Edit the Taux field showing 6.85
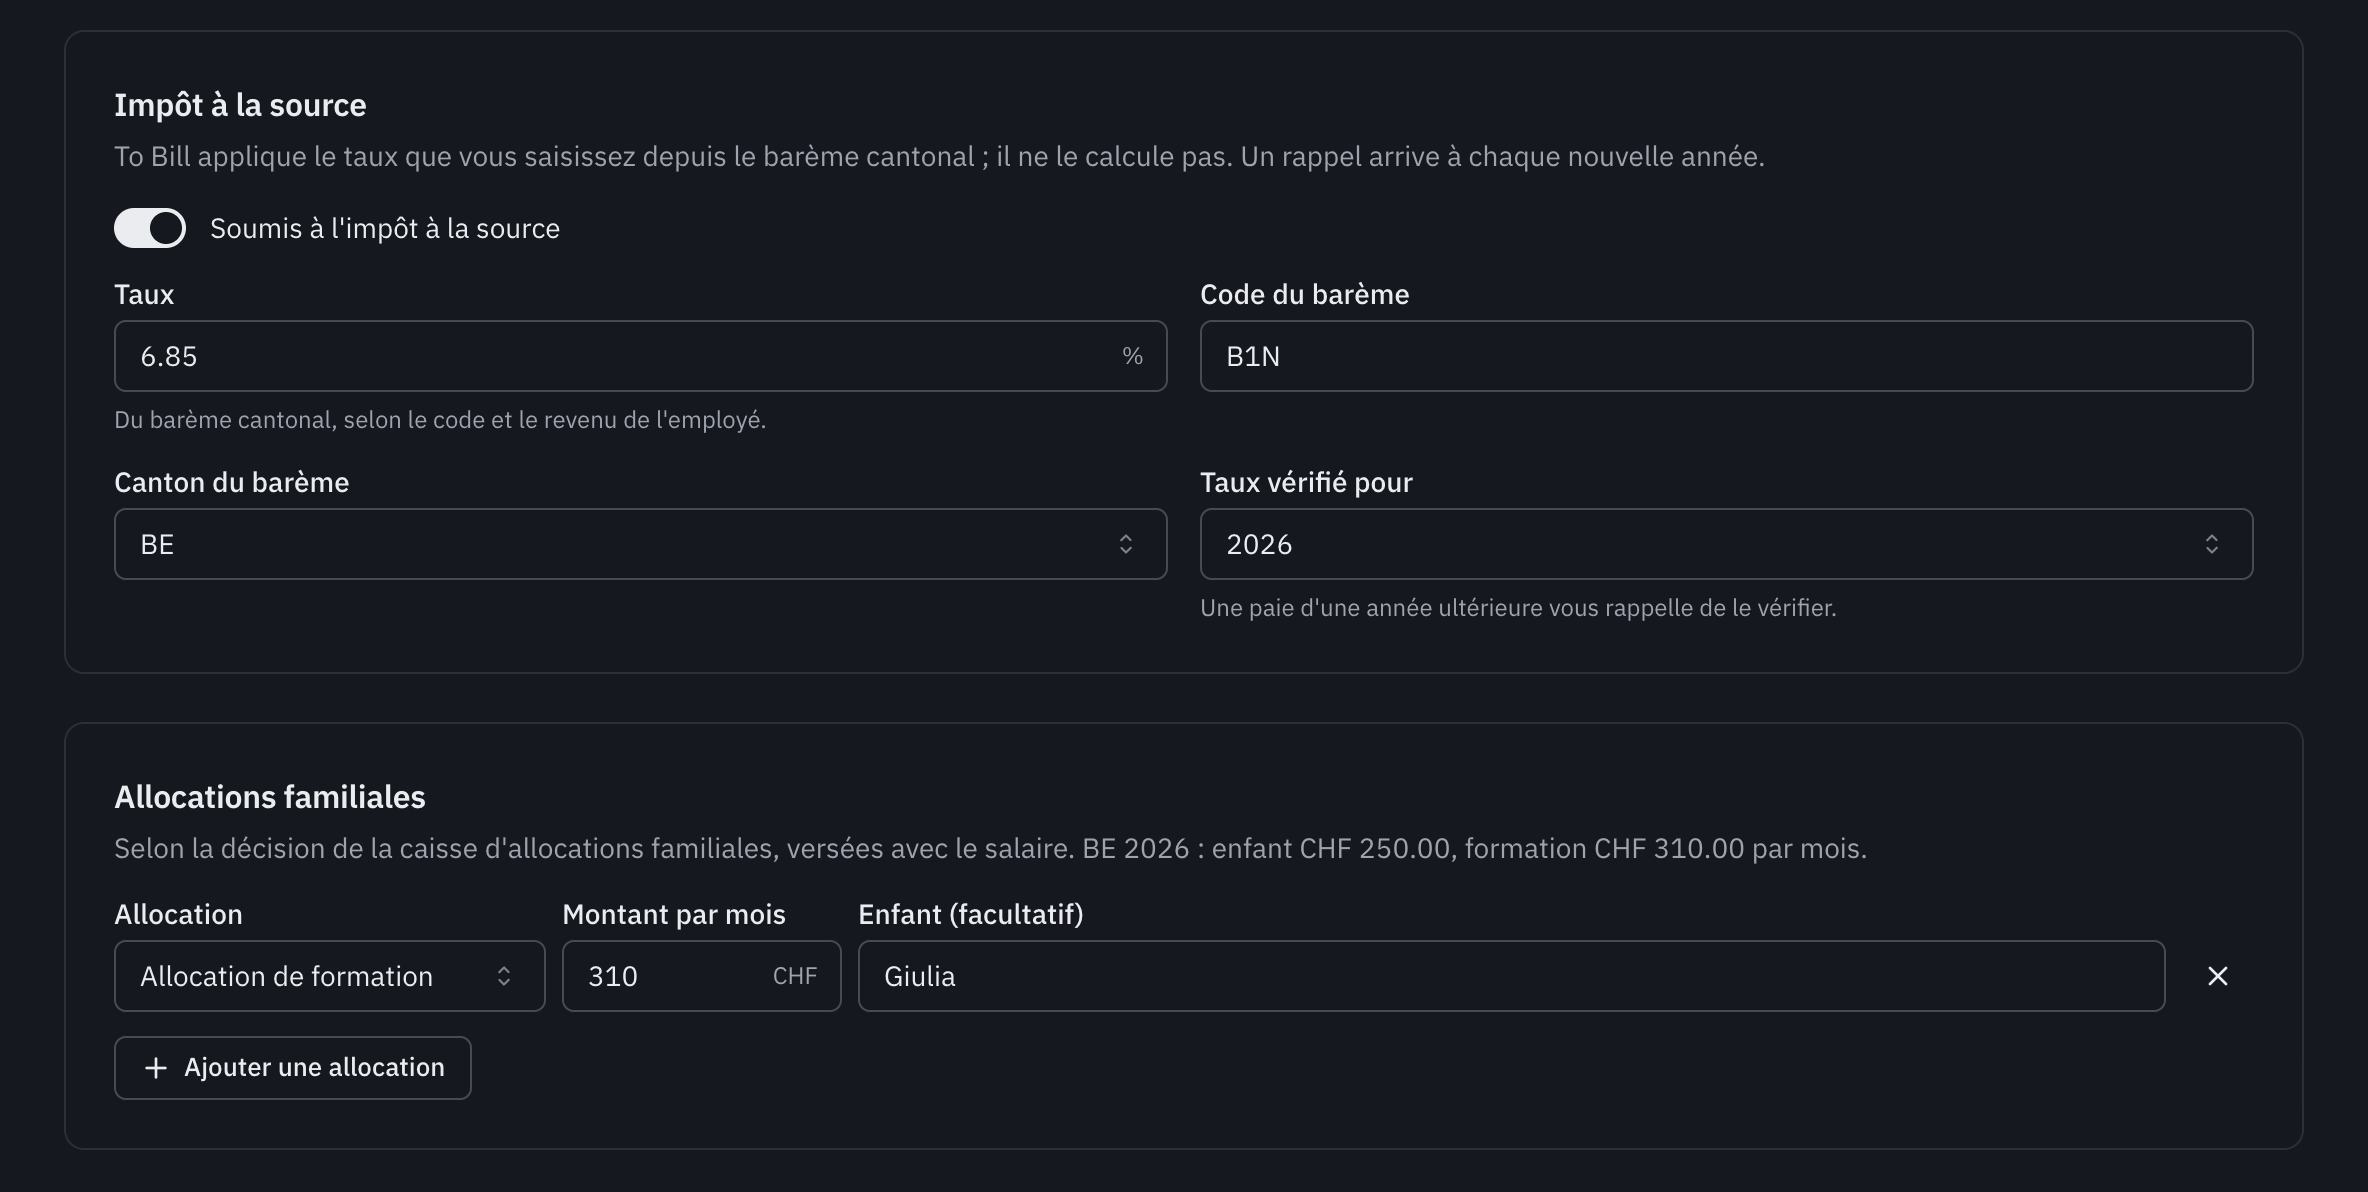The height and width of the screenshot is (1192, 2368). pos(640,356)
